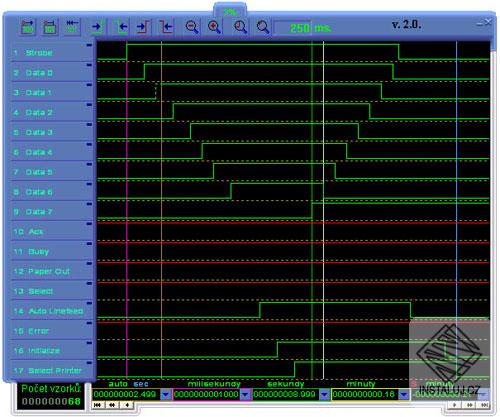
Task: Skip to end of recording button
Action: (484, 405)
